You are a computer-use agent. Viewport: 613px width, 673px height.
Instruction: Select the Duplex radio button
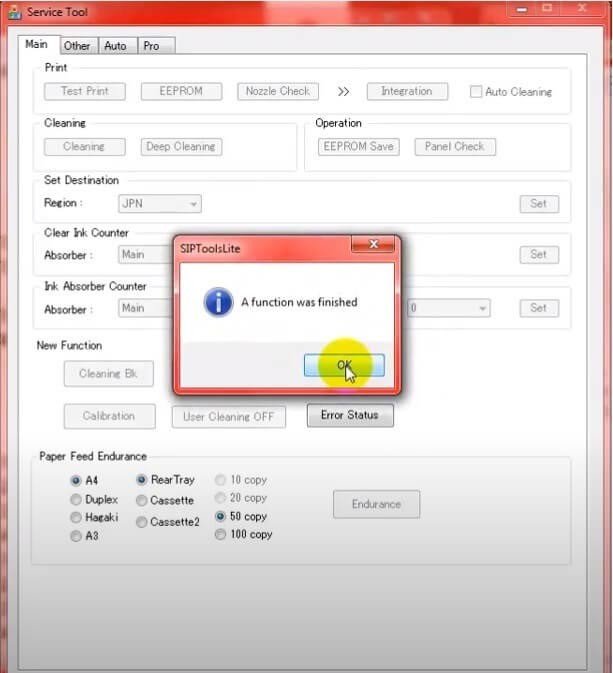[76, 500]
